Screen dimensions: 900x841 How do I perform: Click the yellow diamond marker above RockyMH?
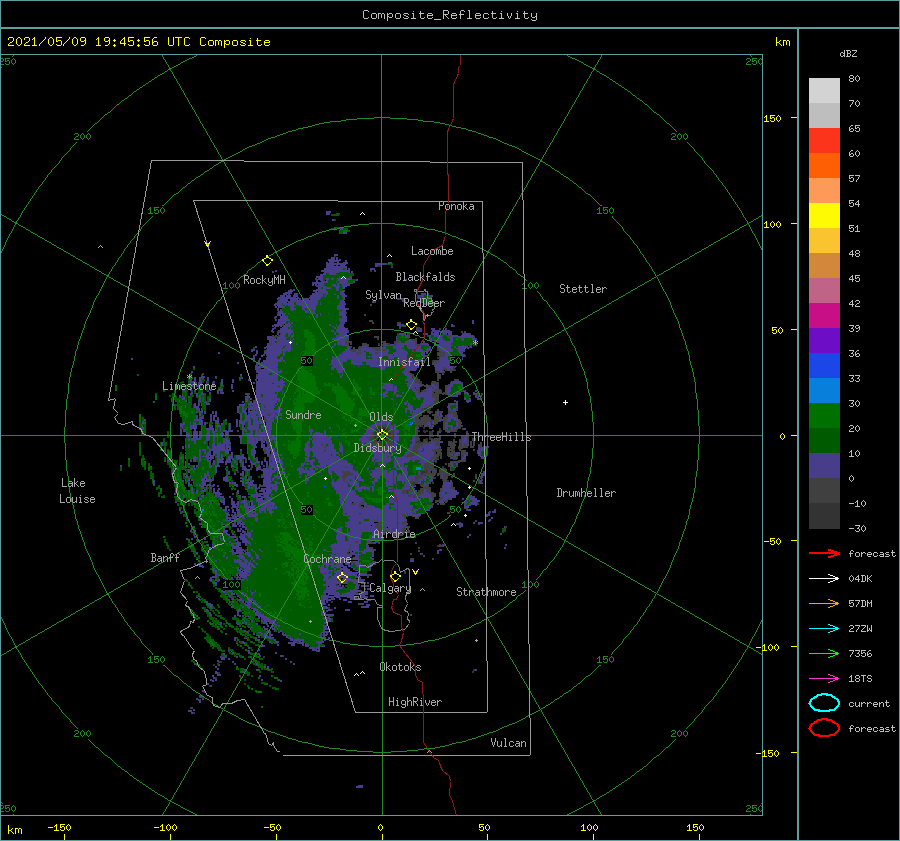[267, 261]
